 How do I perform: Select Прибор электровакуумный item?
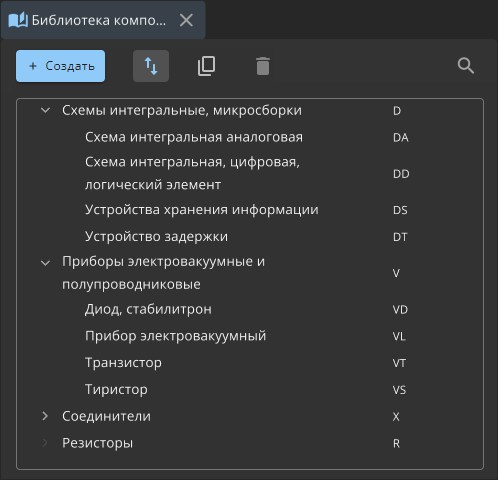[x=175, y=336]
